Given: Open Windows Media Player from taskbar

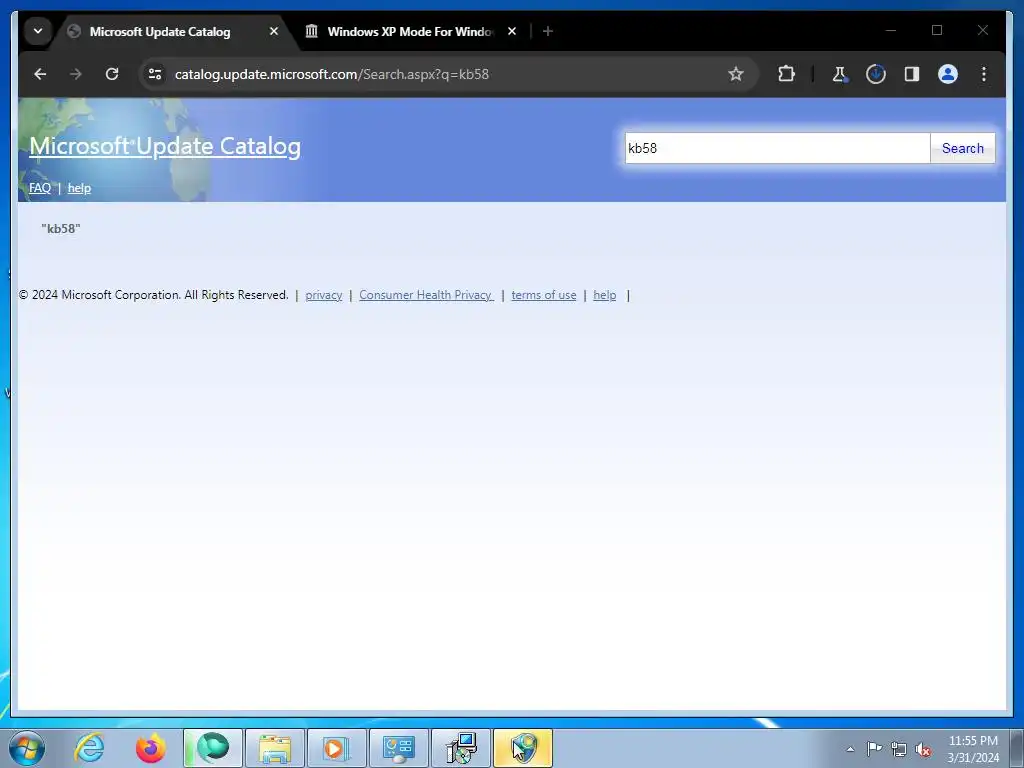Looking at the screenshot, I should coord(336,748).
